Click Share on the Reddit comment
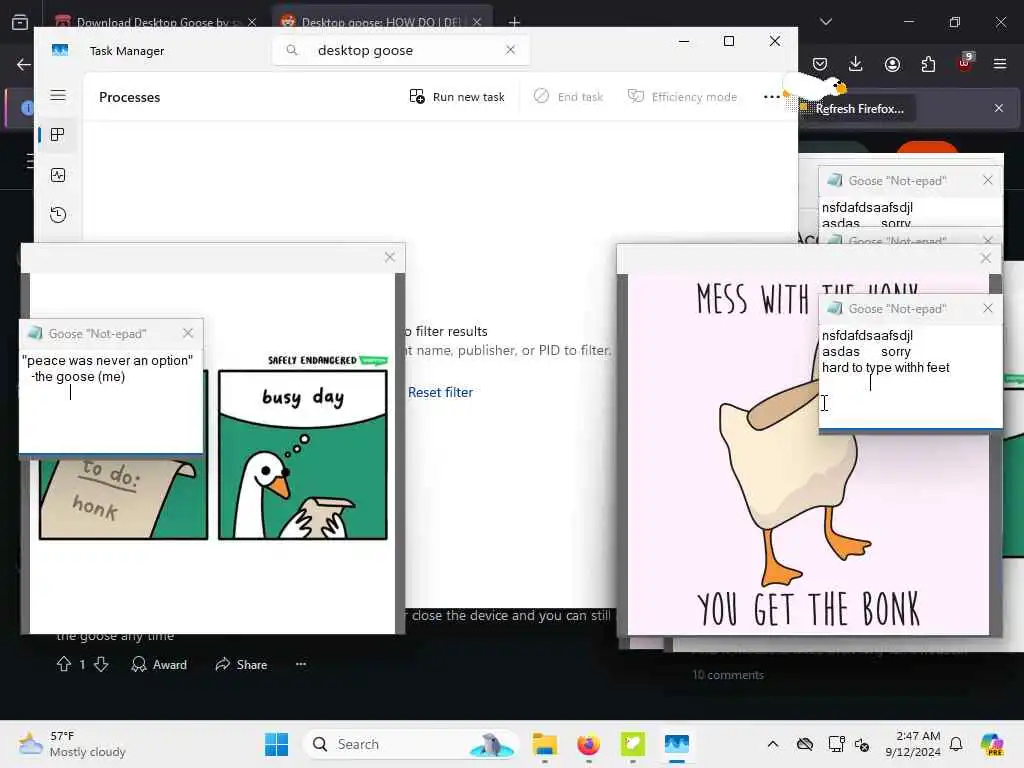Image resolution: width=1024 pixels, height=768 pixels. (241, 664)
